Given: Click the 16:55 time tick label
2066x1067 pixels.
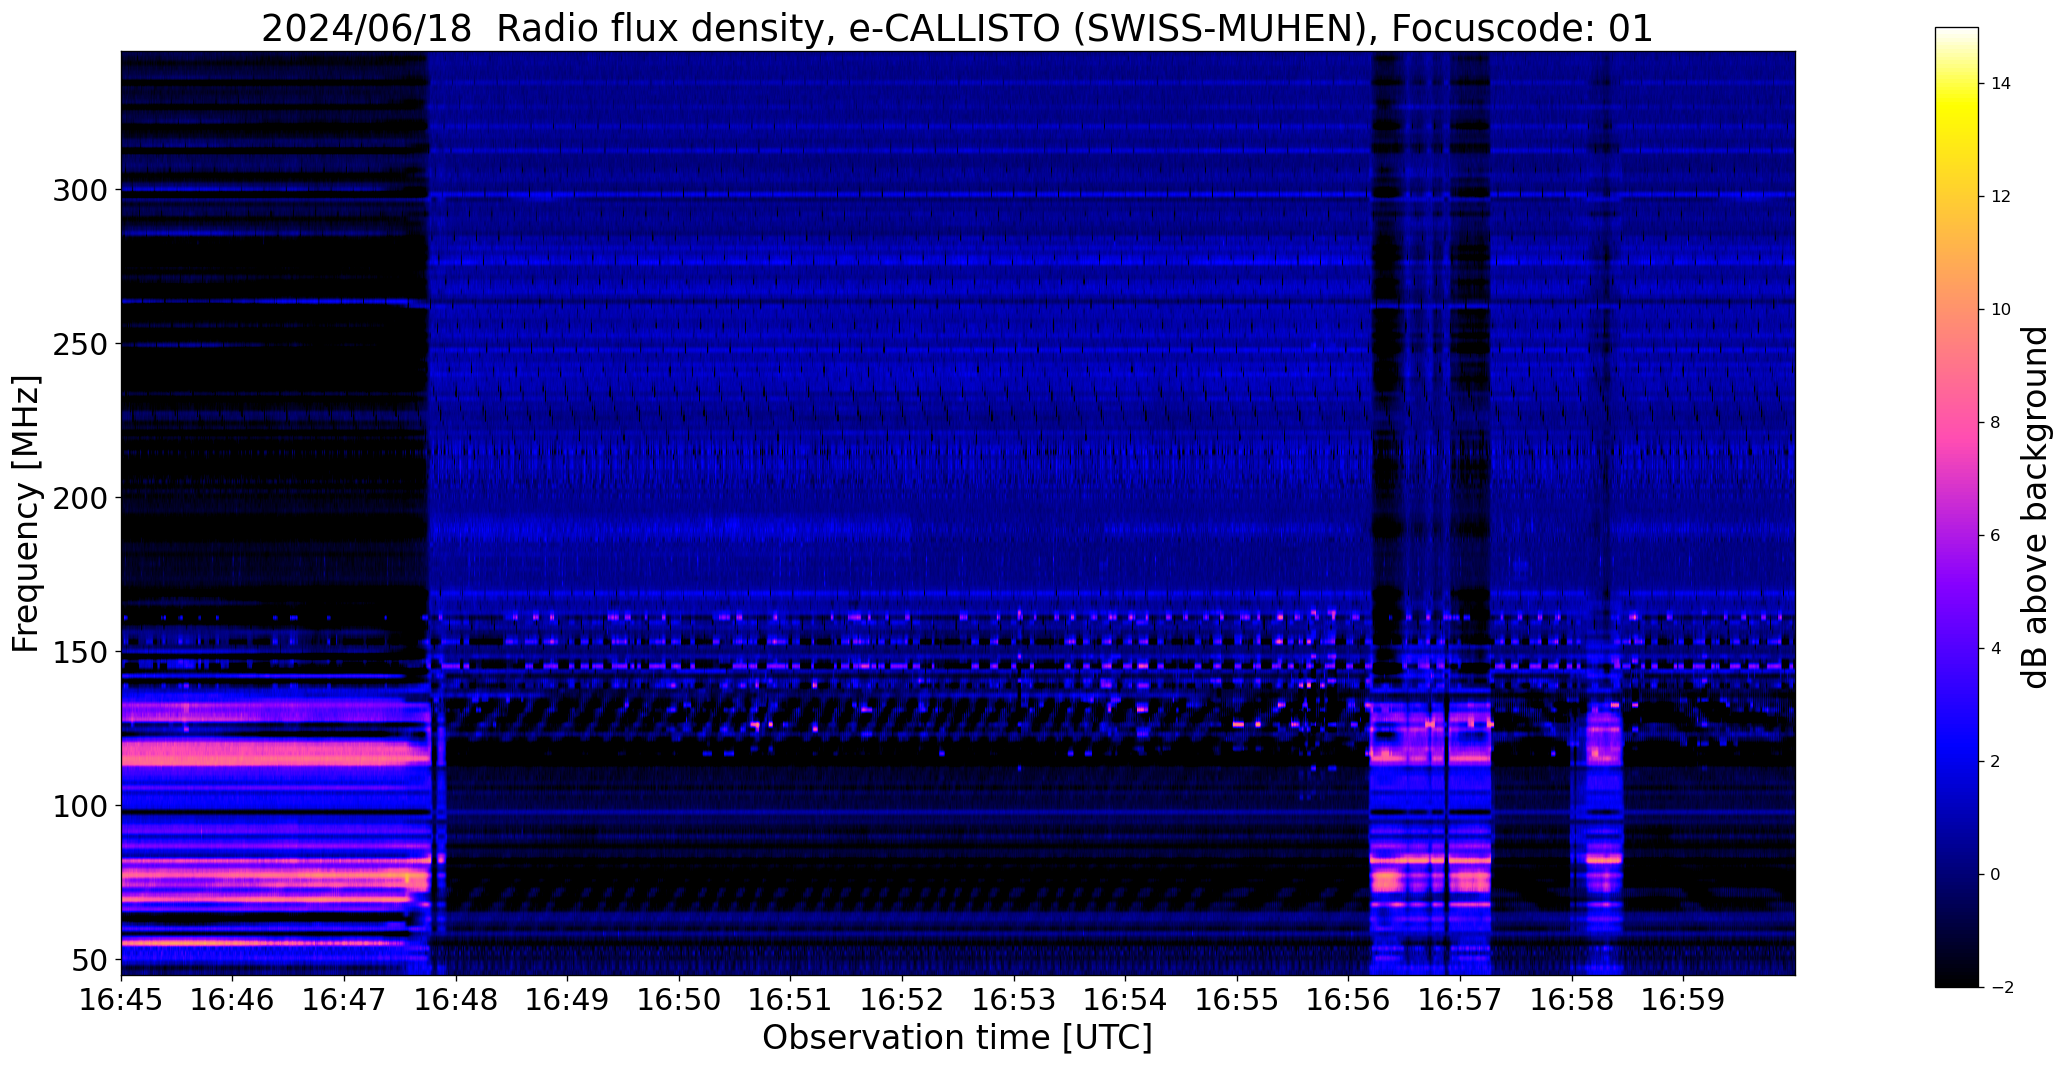Looking at the screenshot, I should coord(1237,999).
